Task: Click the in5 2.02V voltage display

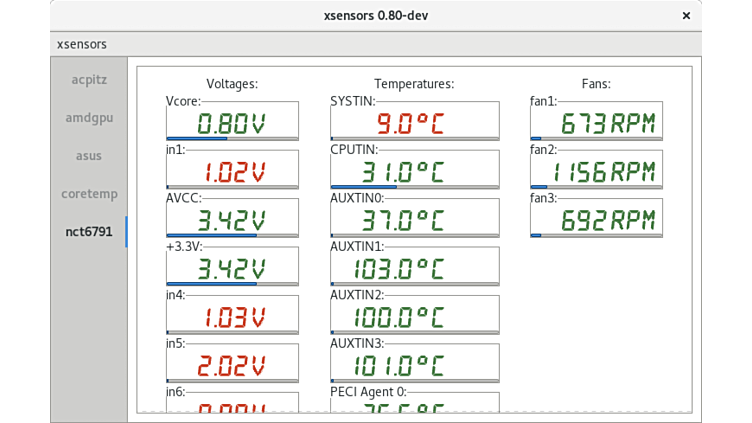Action: 232,365
